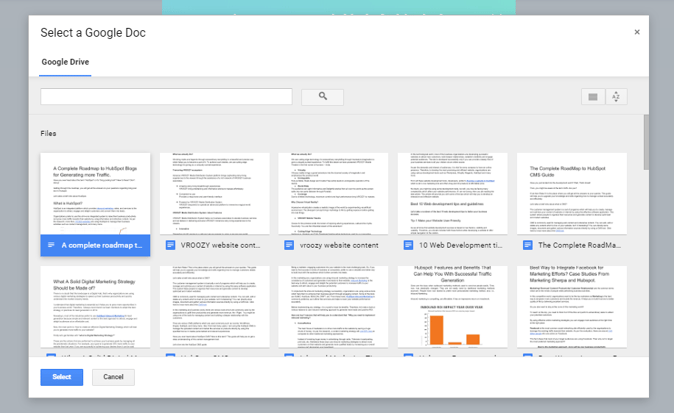This screenshot has height=413, width=674.
Task: Open the Google Drive tab
Action: (65, 62)
